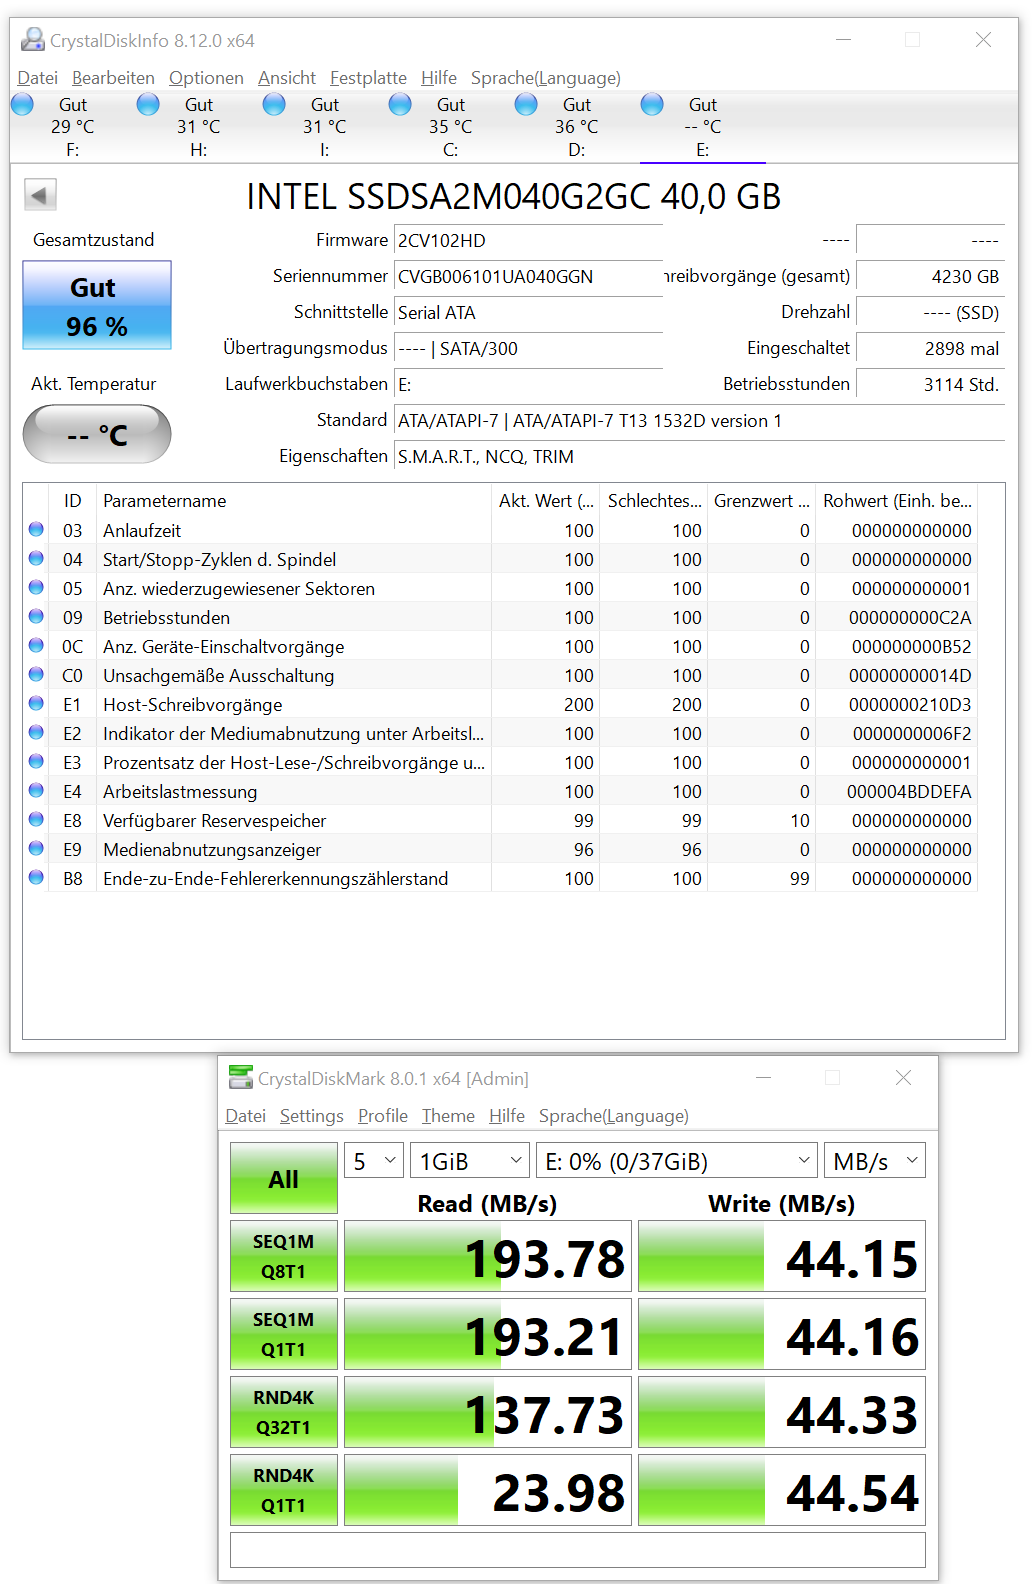Viewport: 1036px width, 1584px height.
Task: Start SEQ1M Q8T1 benchmark test
Action: point(284,1256)
